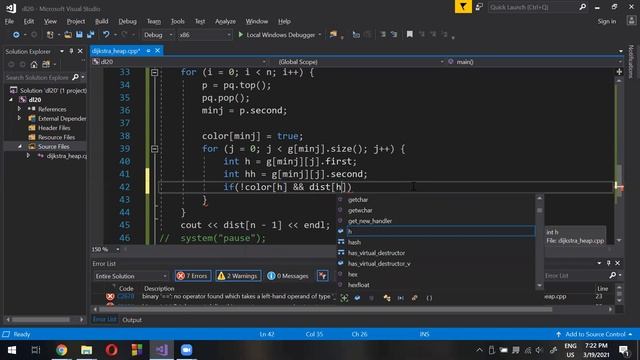The height and width of the screenshot is (360, 640).
Task: Collapse the dl20 project node
Action: pyautogui.click(x=11, y=100)
